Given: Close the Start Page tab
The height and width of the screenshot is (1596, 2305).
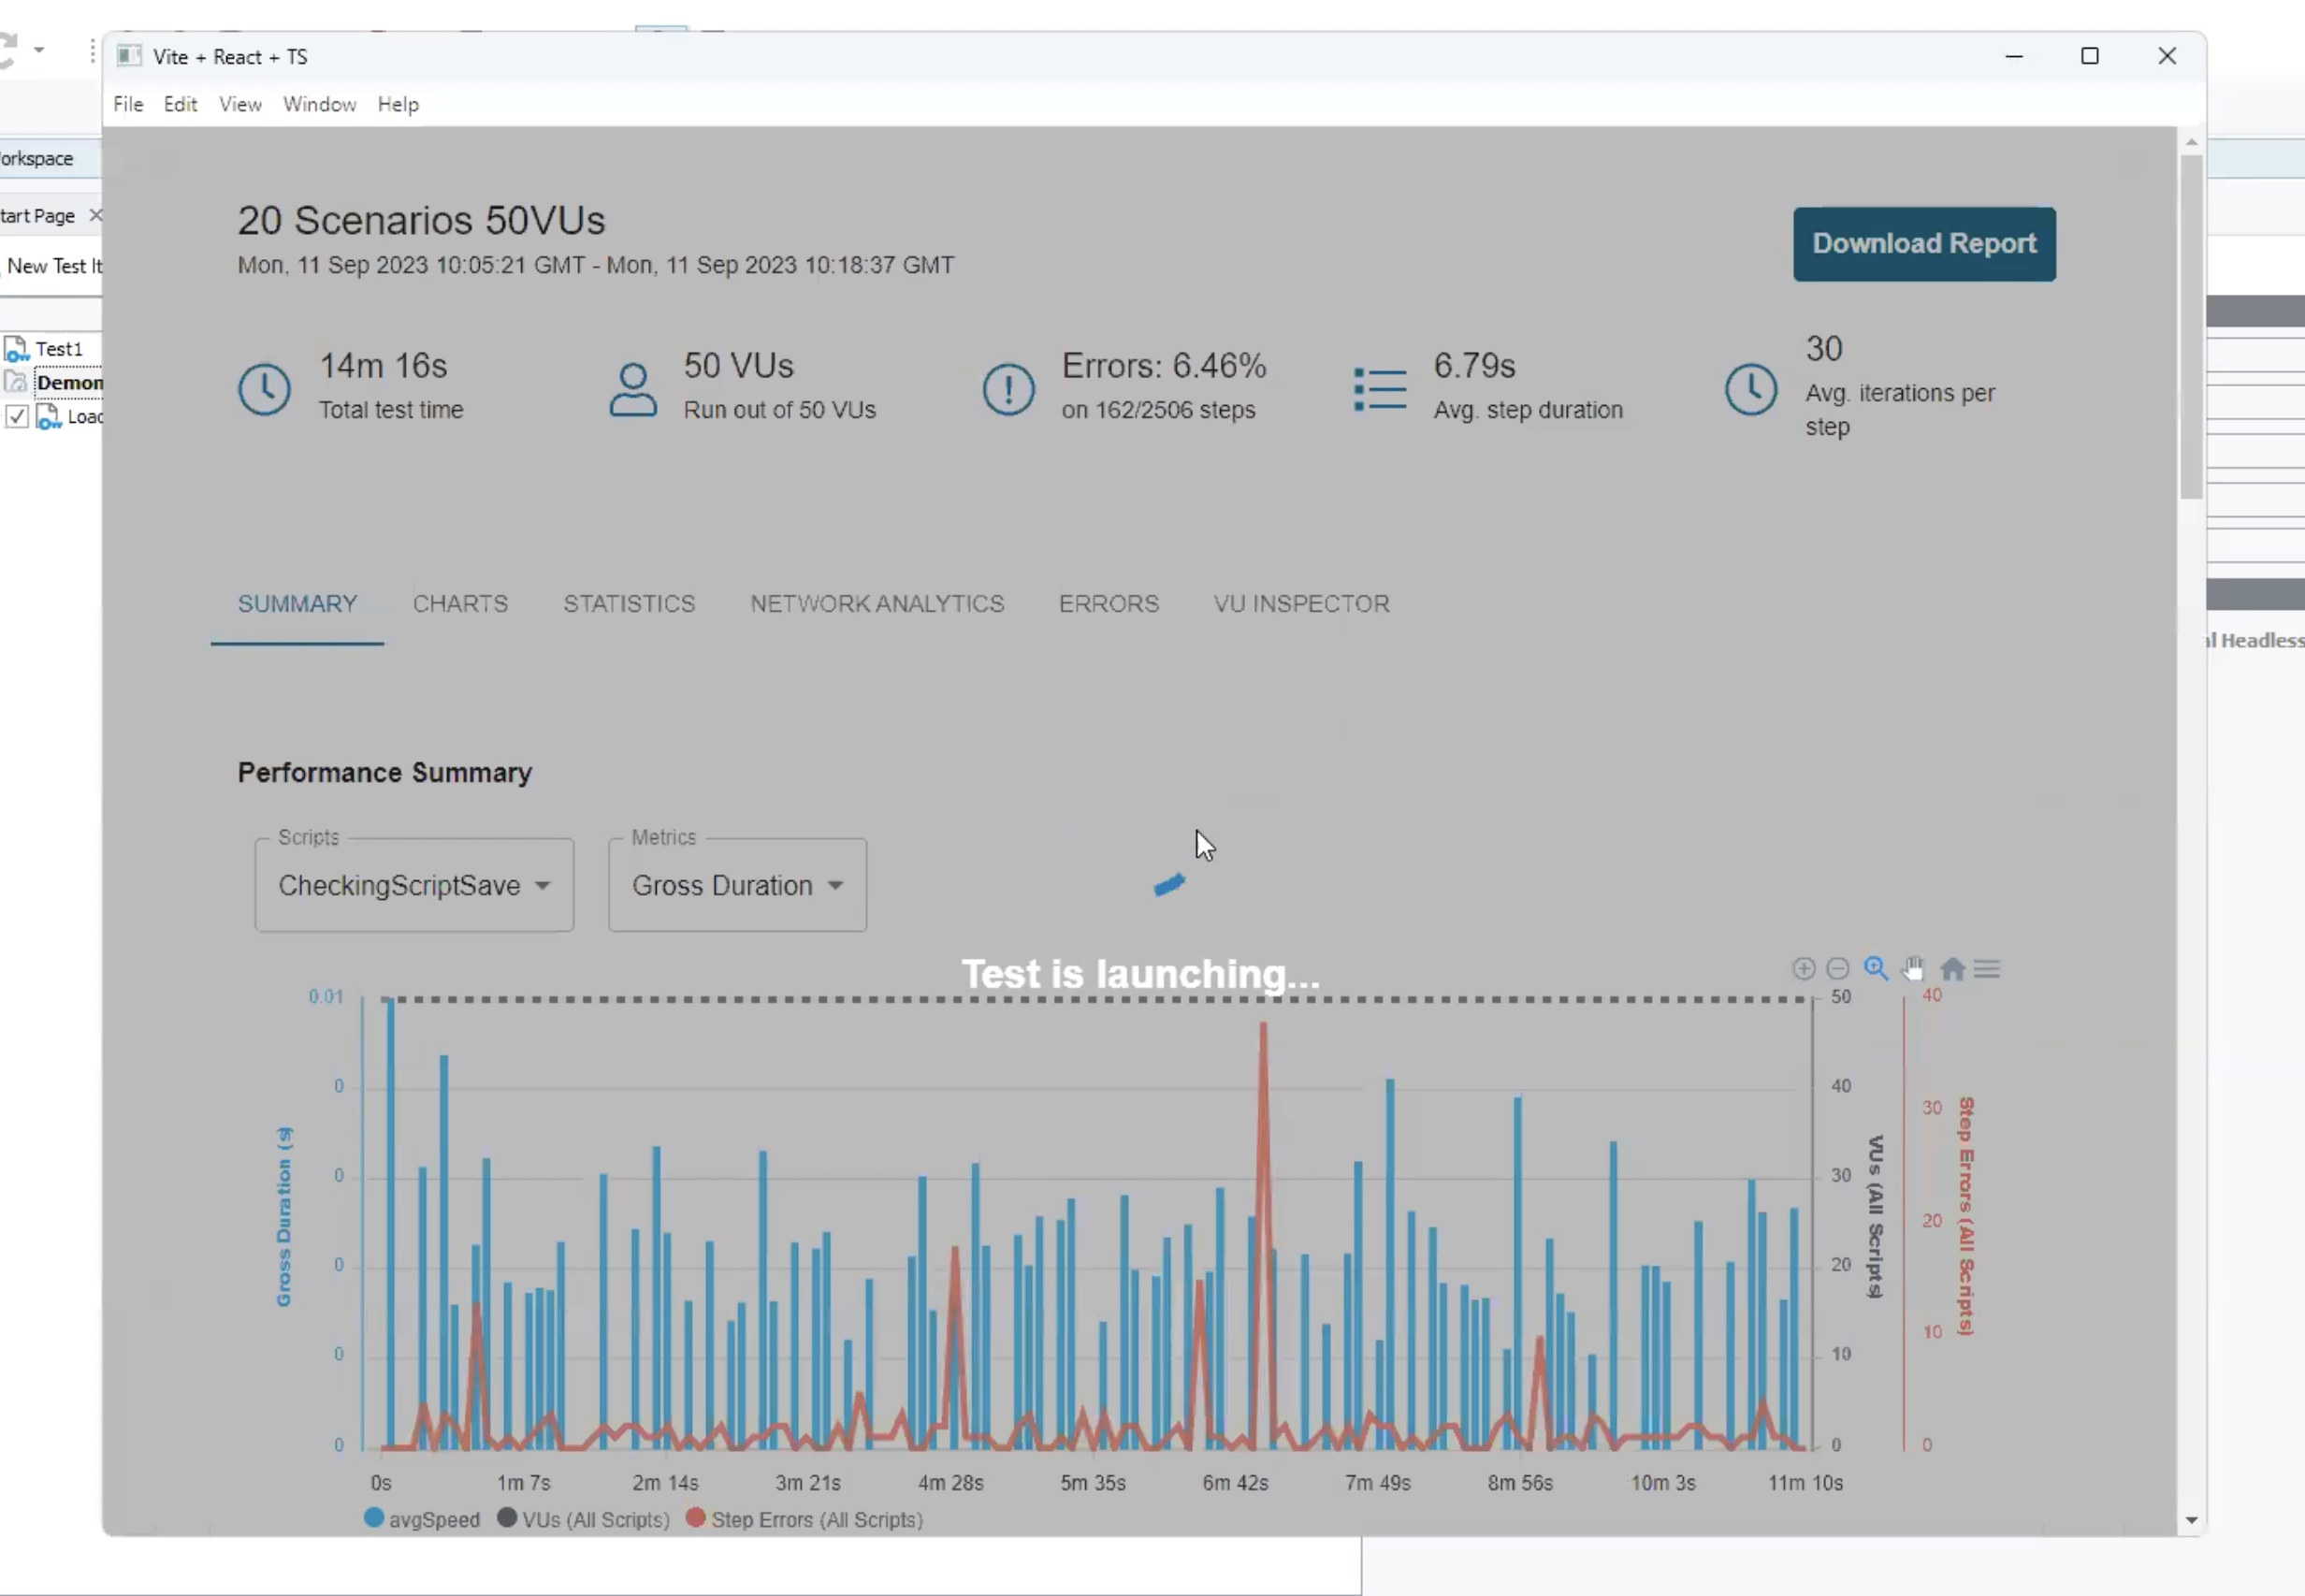Looking at the screenshot, I should click(x=95, y=215).
